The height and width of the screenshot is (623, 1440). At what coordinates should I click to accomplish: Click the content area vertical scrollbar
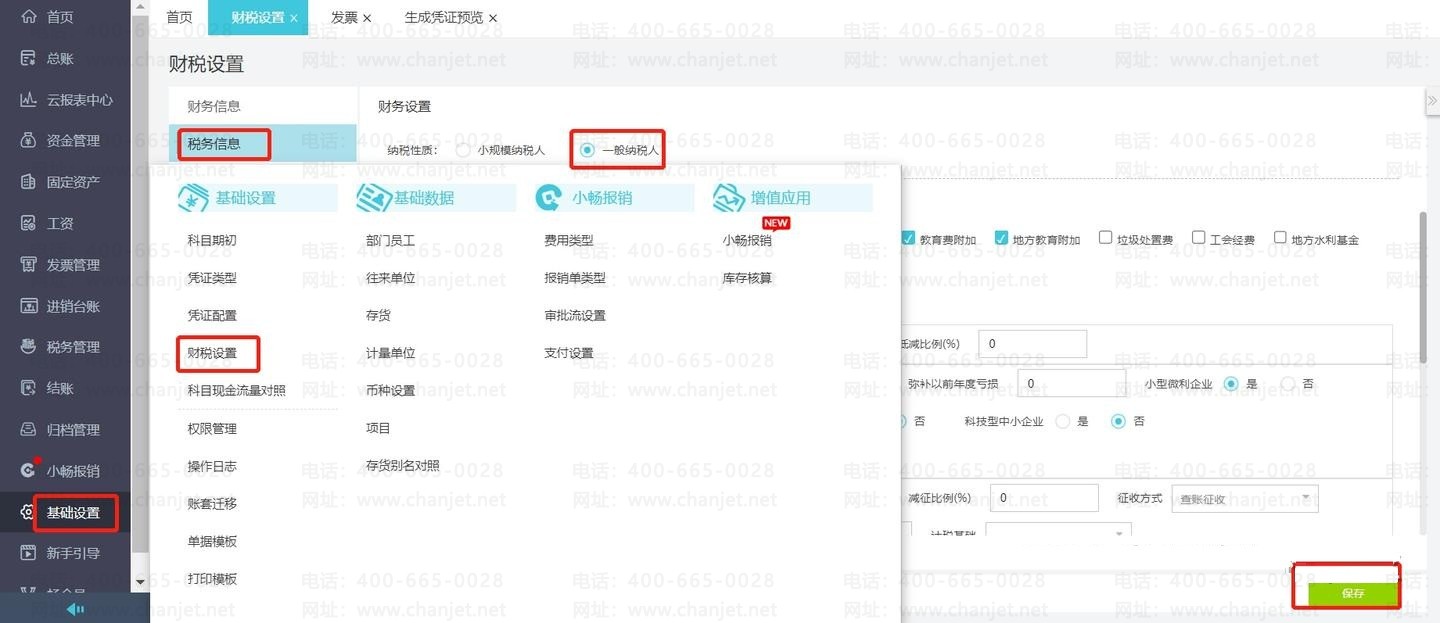click(1423, 287)
